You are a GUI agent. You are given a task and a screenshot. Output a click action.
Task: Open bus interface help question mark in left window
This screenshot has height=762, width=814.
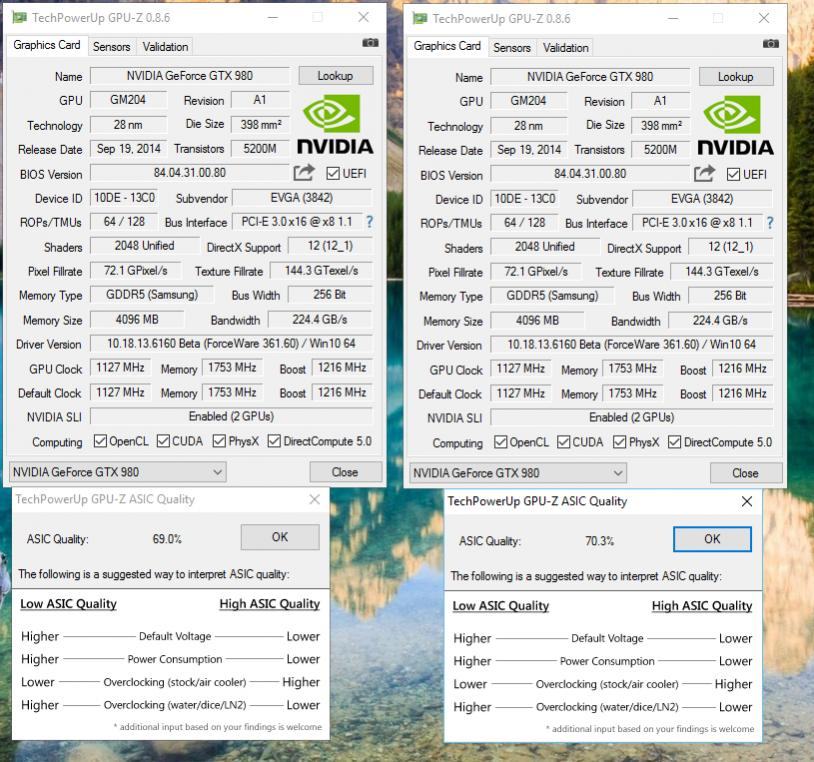369,222
